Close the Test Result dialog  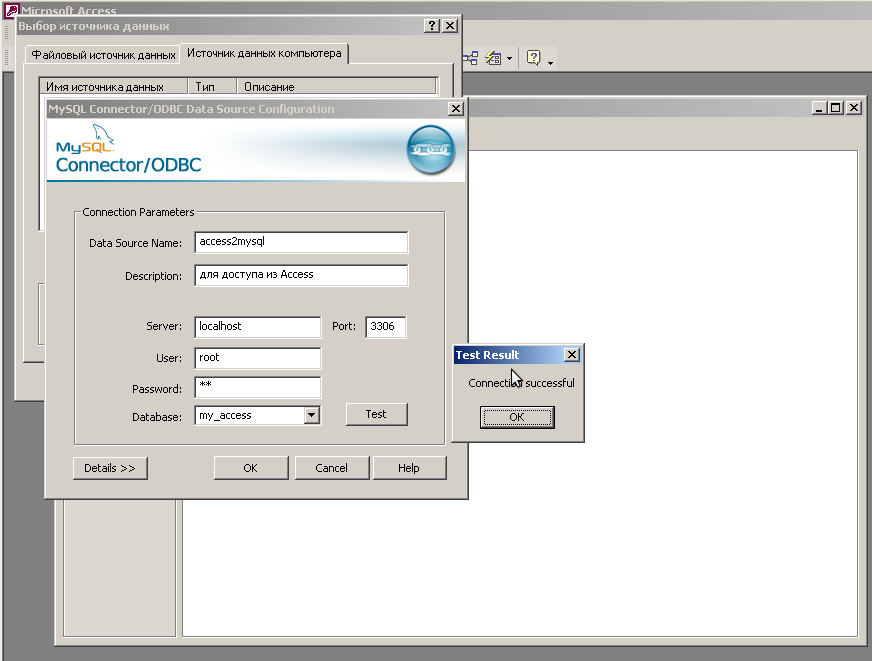tap(572, 355)
